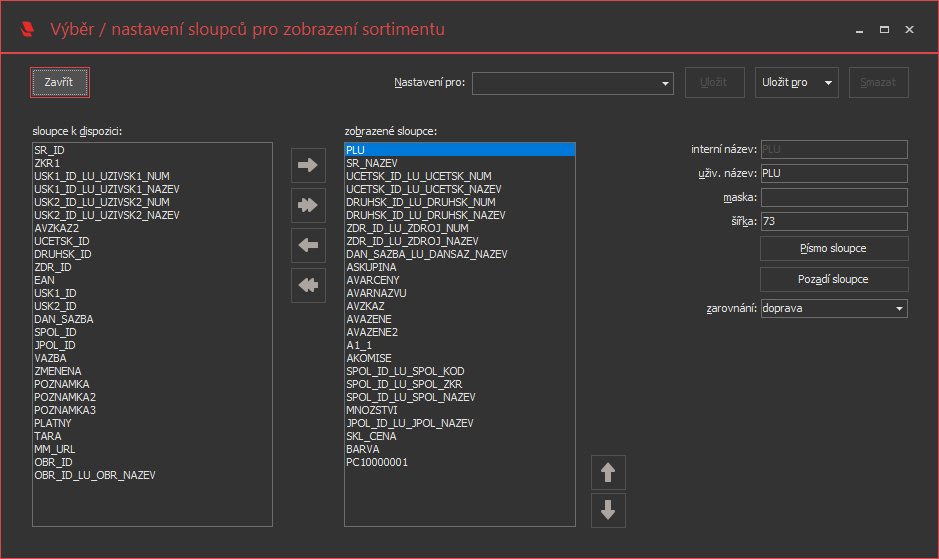Image resolution: width=939 pixels, height=559 pixels.
Task: Move selected column right with single arrow
Action: point(308,165)
